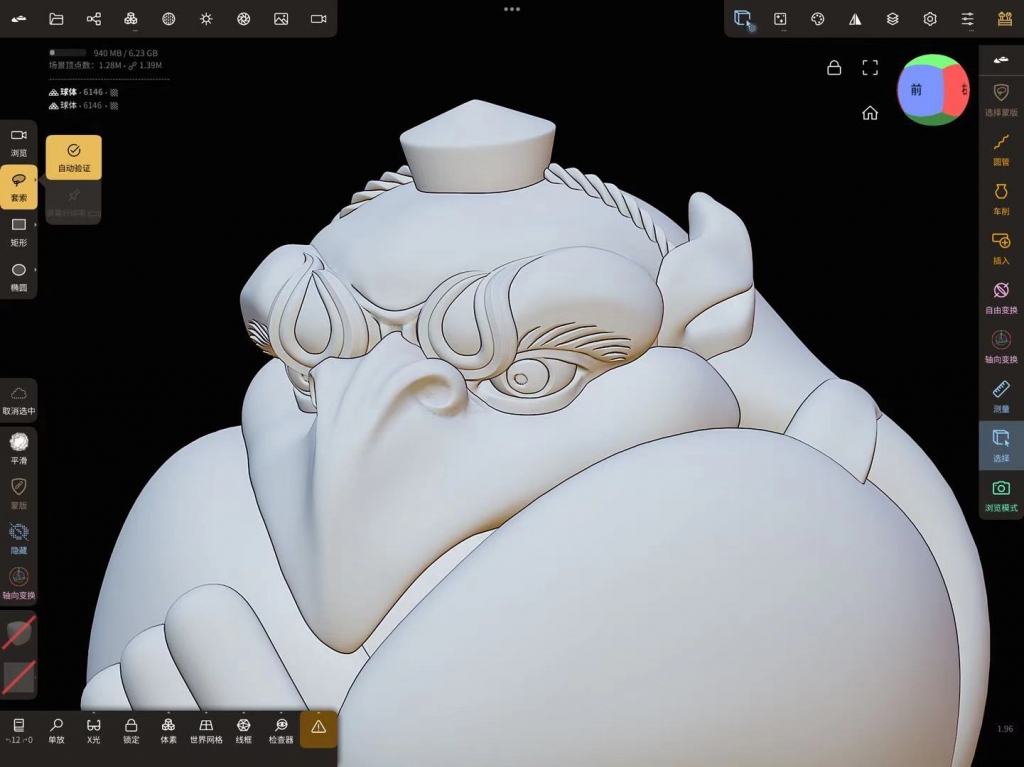Toggle 自动验证 auto-validate option
Screen dimensions: 1024x767
pyautogui.click(x=74, y=157)
